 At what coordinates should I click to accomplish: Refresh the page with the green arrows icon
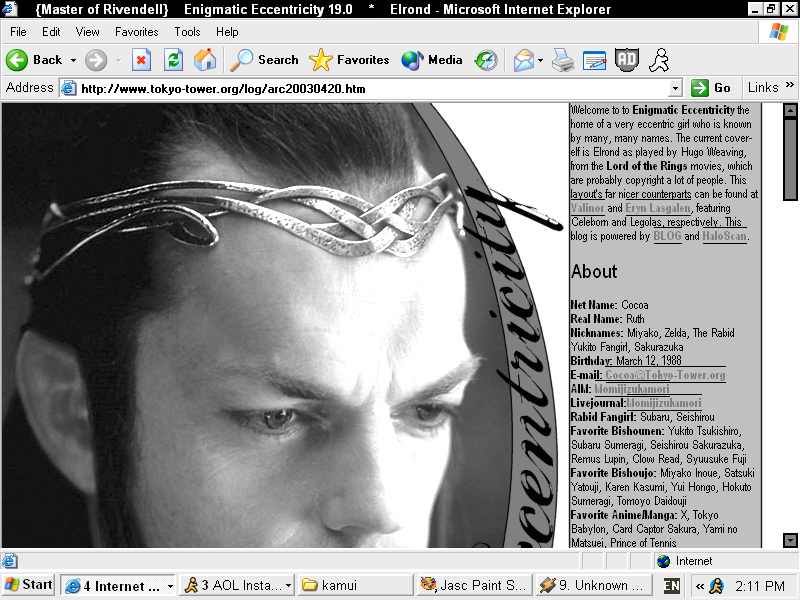click(173, 60)
